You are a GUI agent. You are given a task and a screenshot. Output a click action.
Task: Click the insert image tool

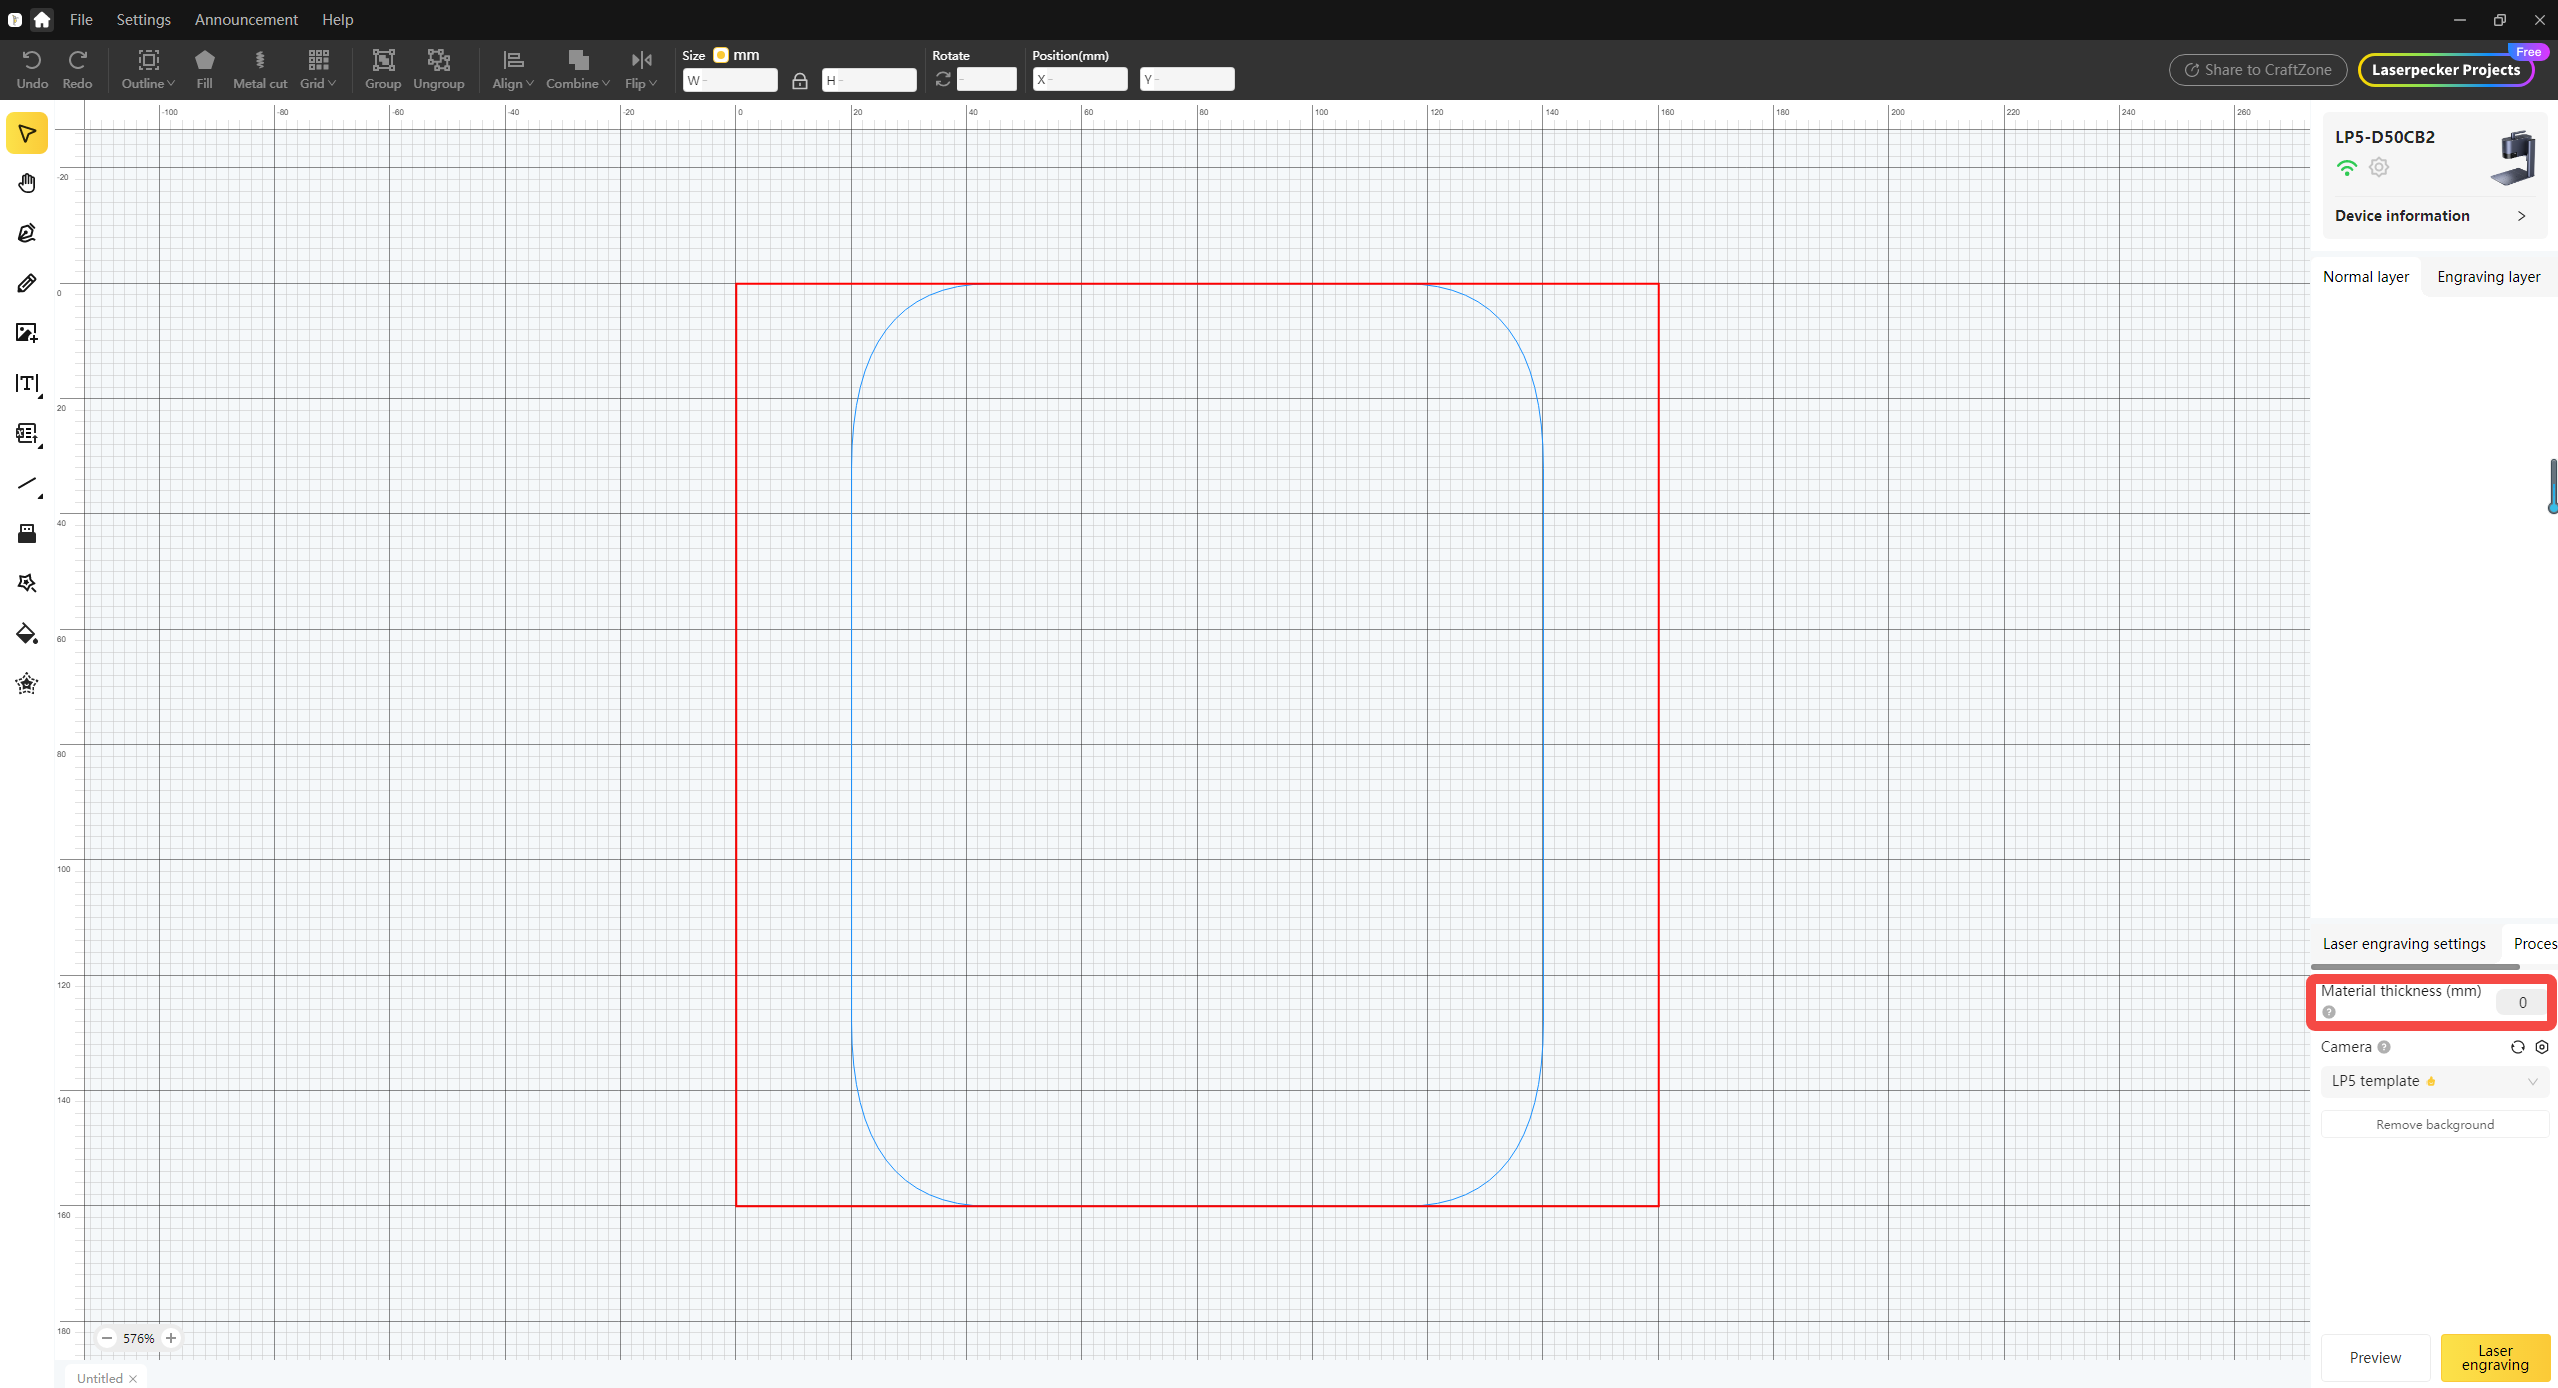(27, 333)
